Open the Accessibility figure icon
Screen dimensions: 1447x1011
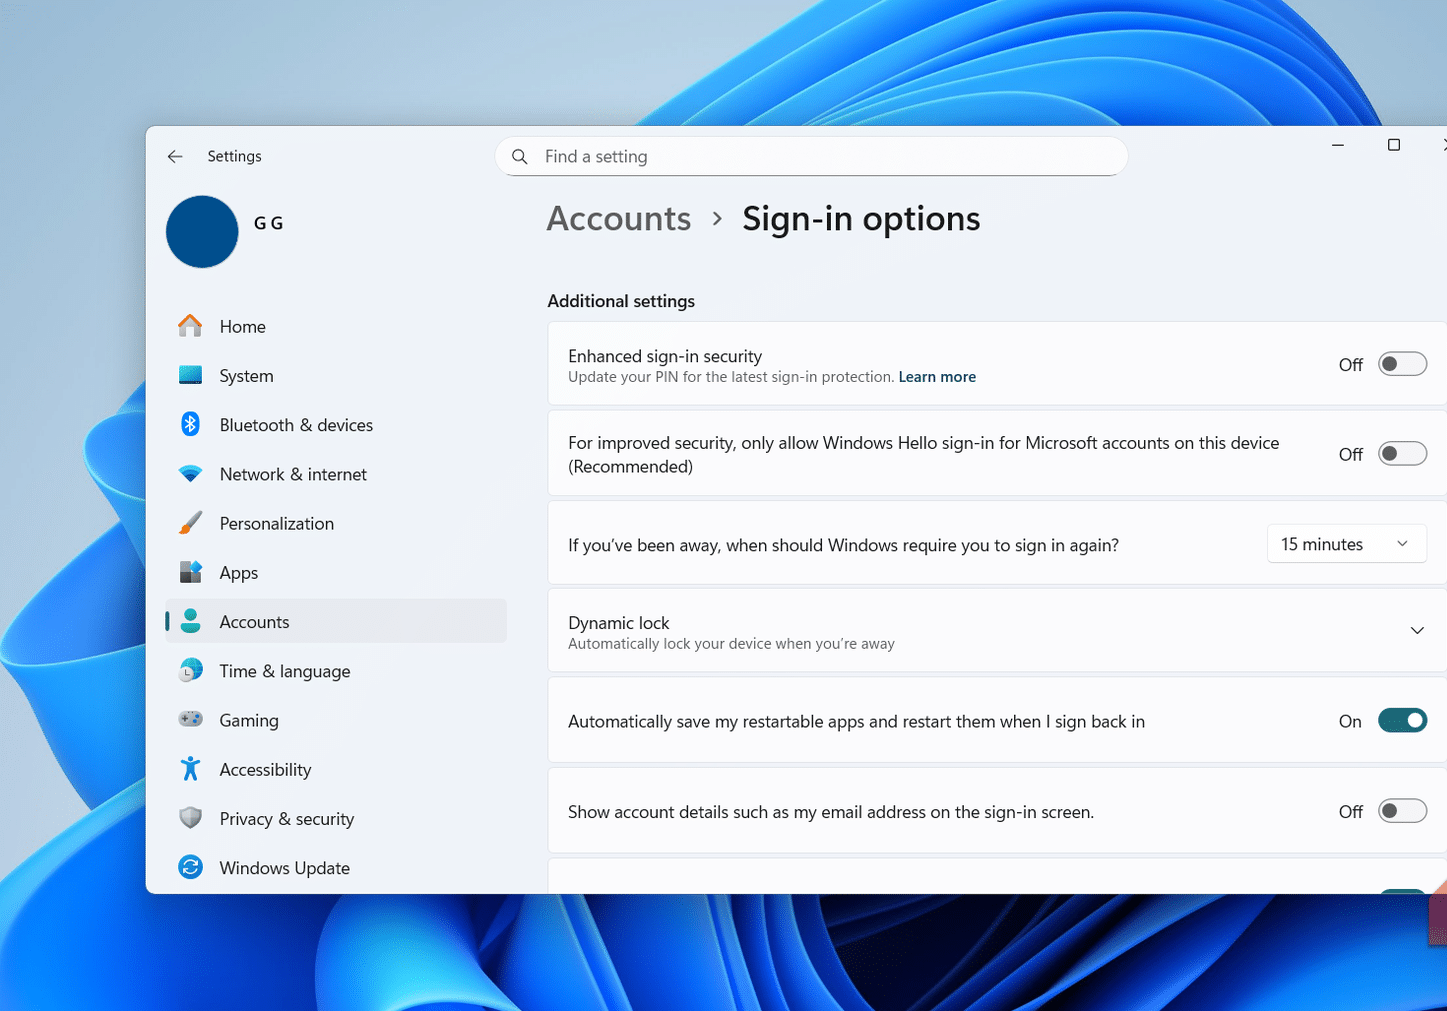tap(190, 769)
